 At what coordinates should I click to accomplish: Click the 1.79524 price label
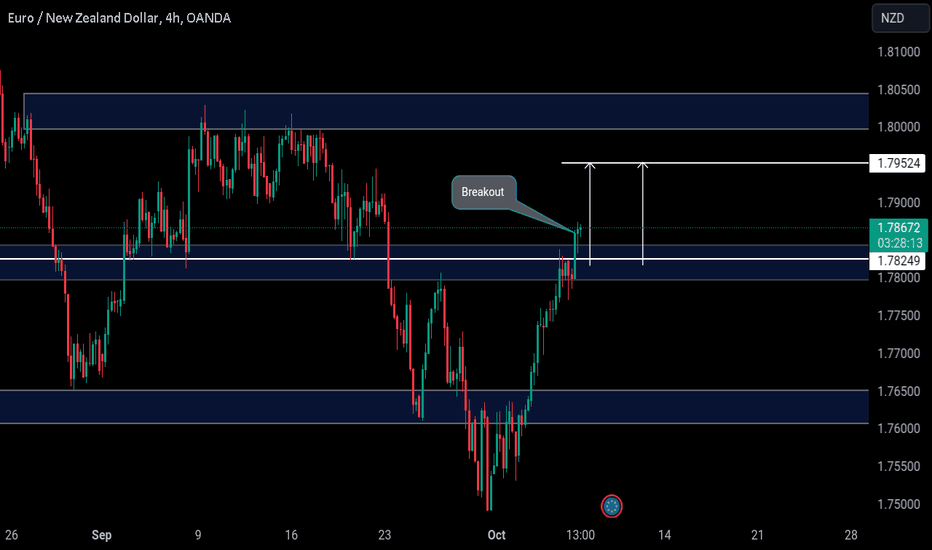click(x=898, y=163)
